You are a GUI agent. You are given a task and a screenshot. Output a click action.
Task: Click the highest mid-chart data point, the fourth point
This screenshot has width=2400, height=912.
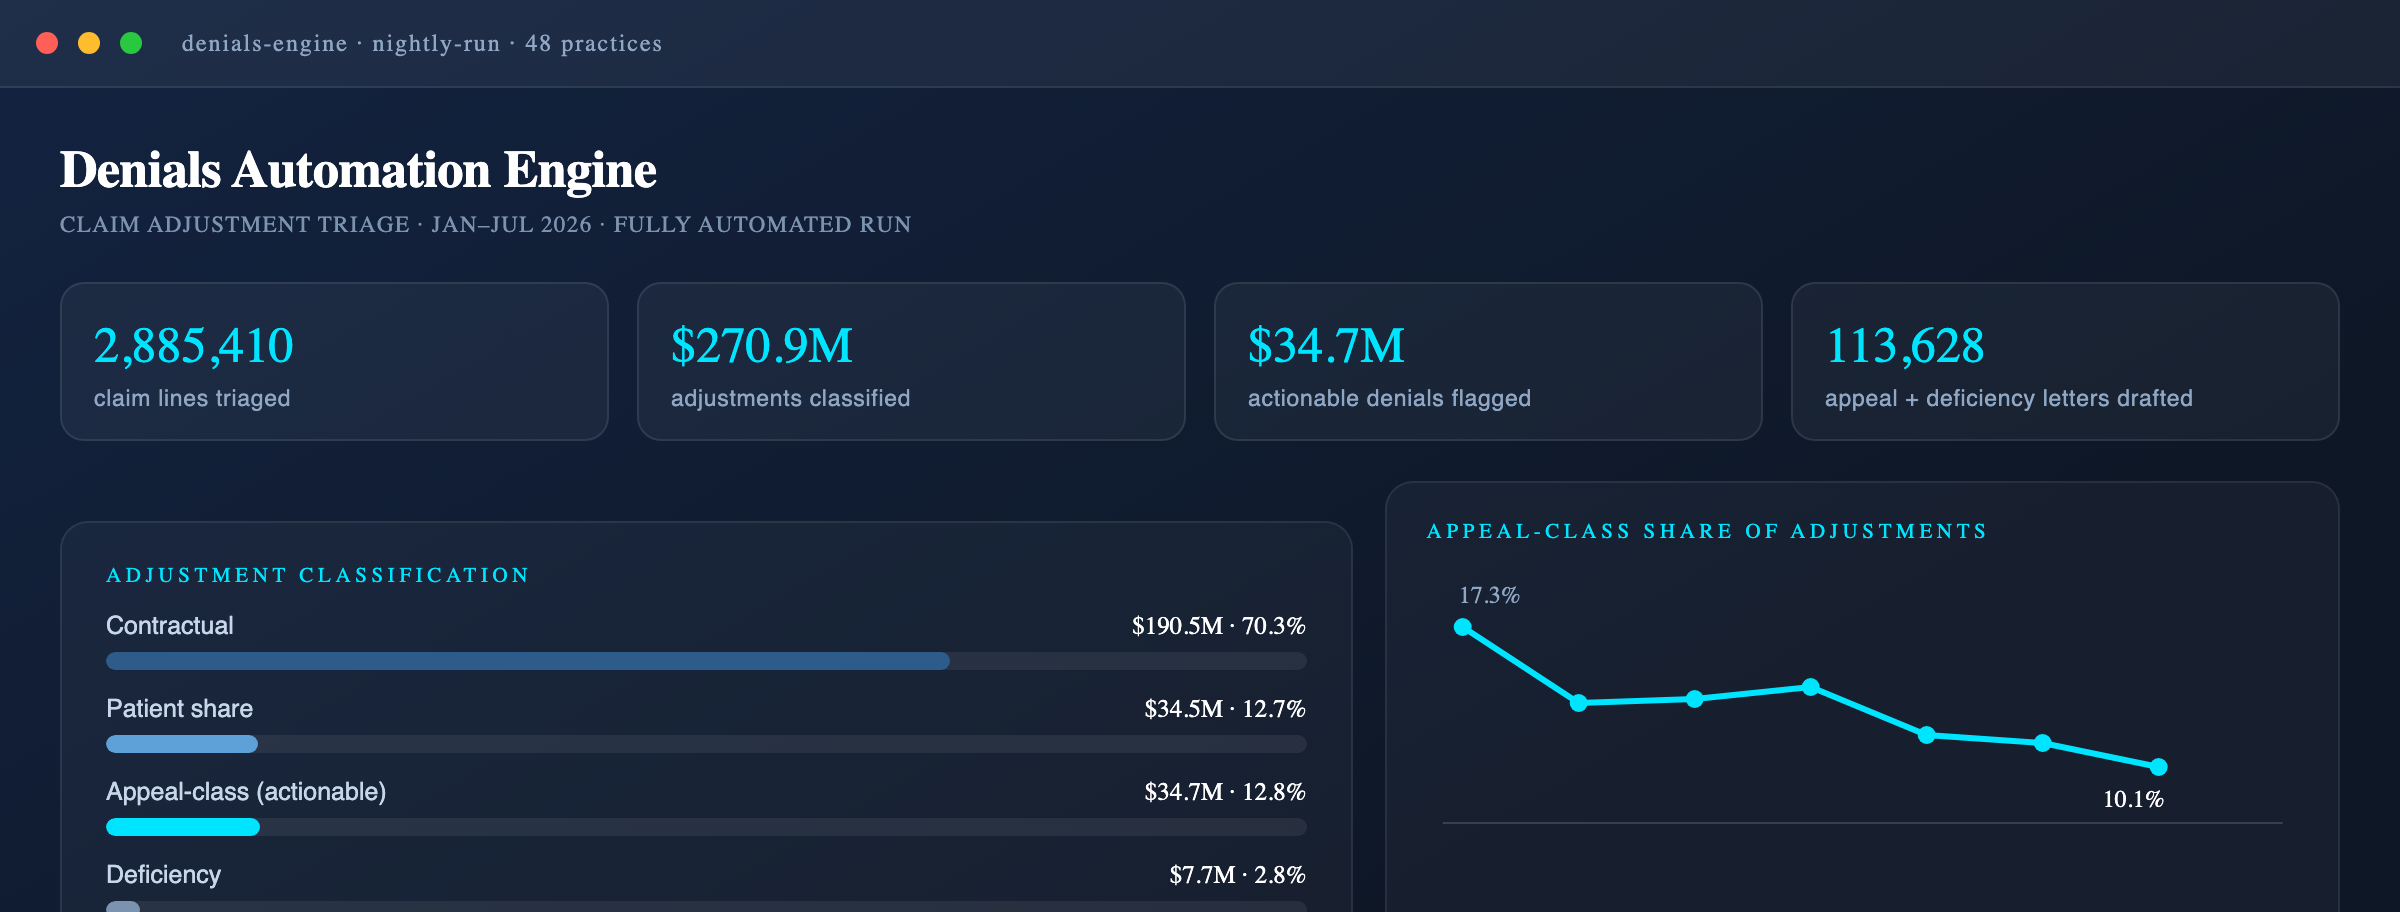1811,687
